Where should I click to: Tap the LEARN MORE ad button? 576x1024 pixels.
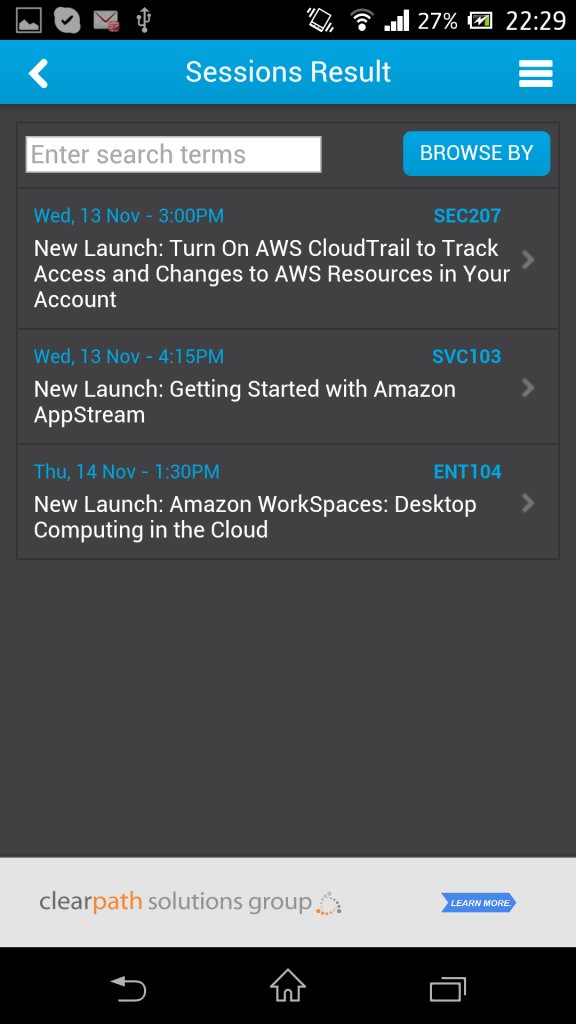coord(479,903)
